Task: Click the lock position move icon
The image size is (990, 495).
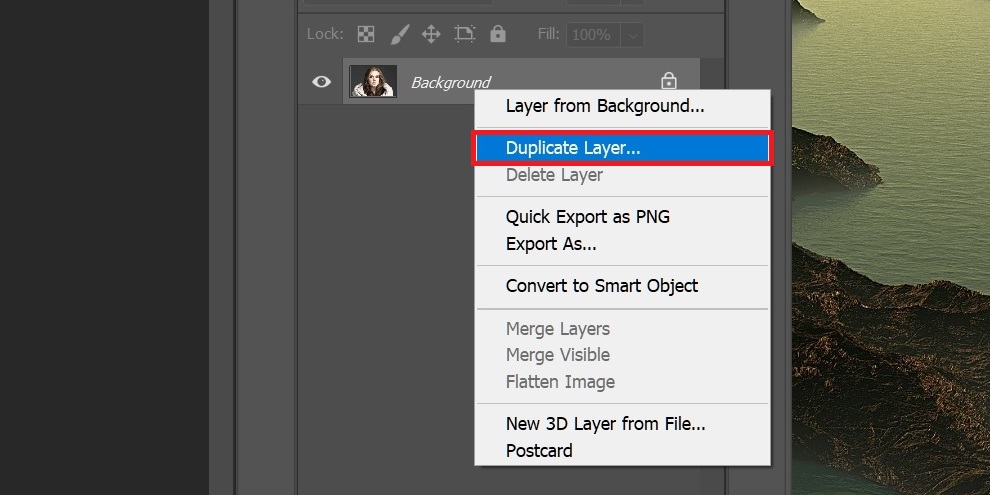Action: [431, 34]
